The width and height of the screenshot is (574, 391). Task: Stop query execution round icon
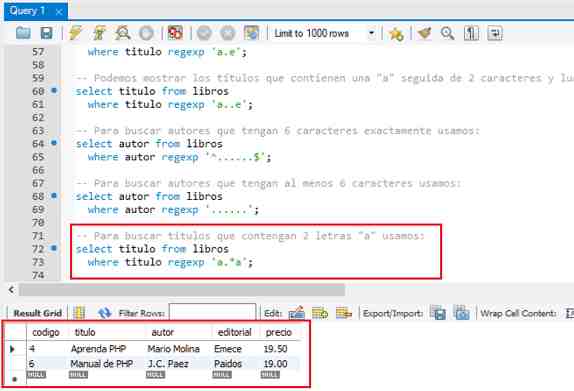coord(146,33)
